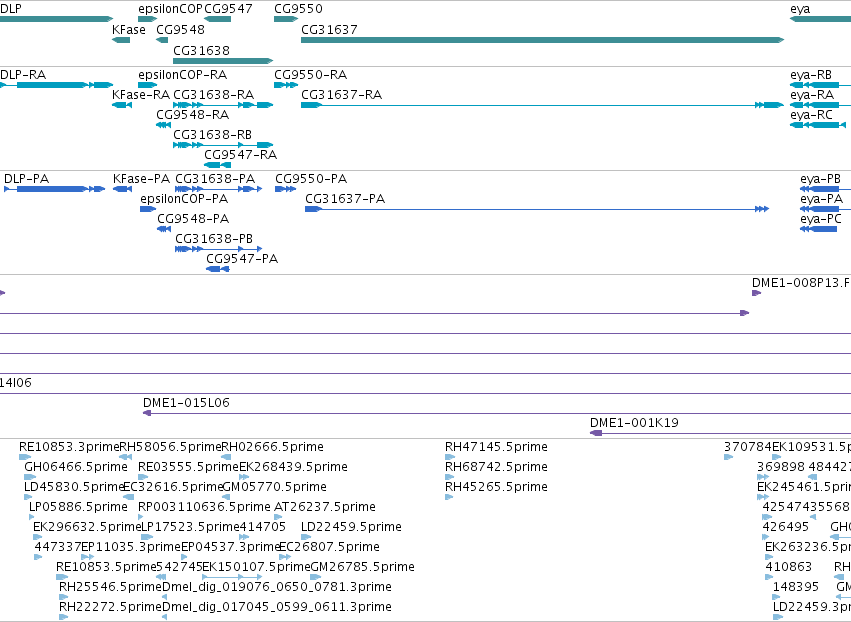Select the GM05770.5prime EST label
The height and width of the screenshot is (622, 851).
[275, 487]
